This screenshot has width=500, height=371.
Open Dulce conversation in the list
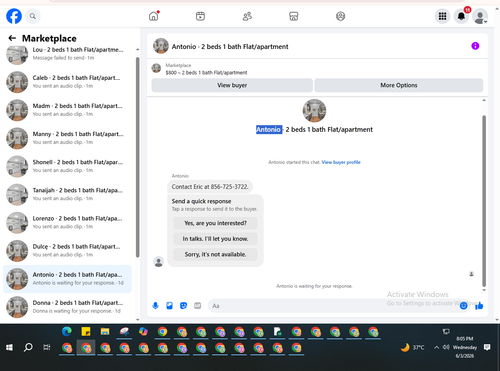(x=68, y=251)
